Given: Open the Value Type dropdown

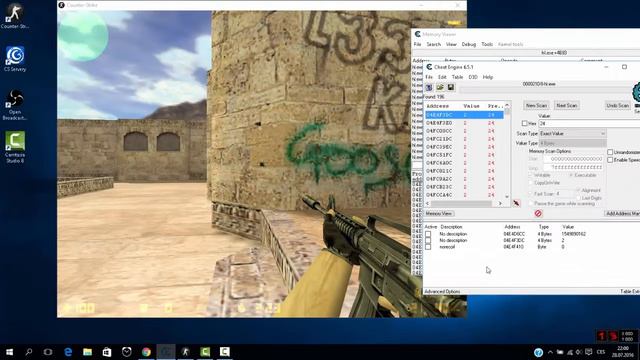Looking at the screenshot, I should (573, 143).
